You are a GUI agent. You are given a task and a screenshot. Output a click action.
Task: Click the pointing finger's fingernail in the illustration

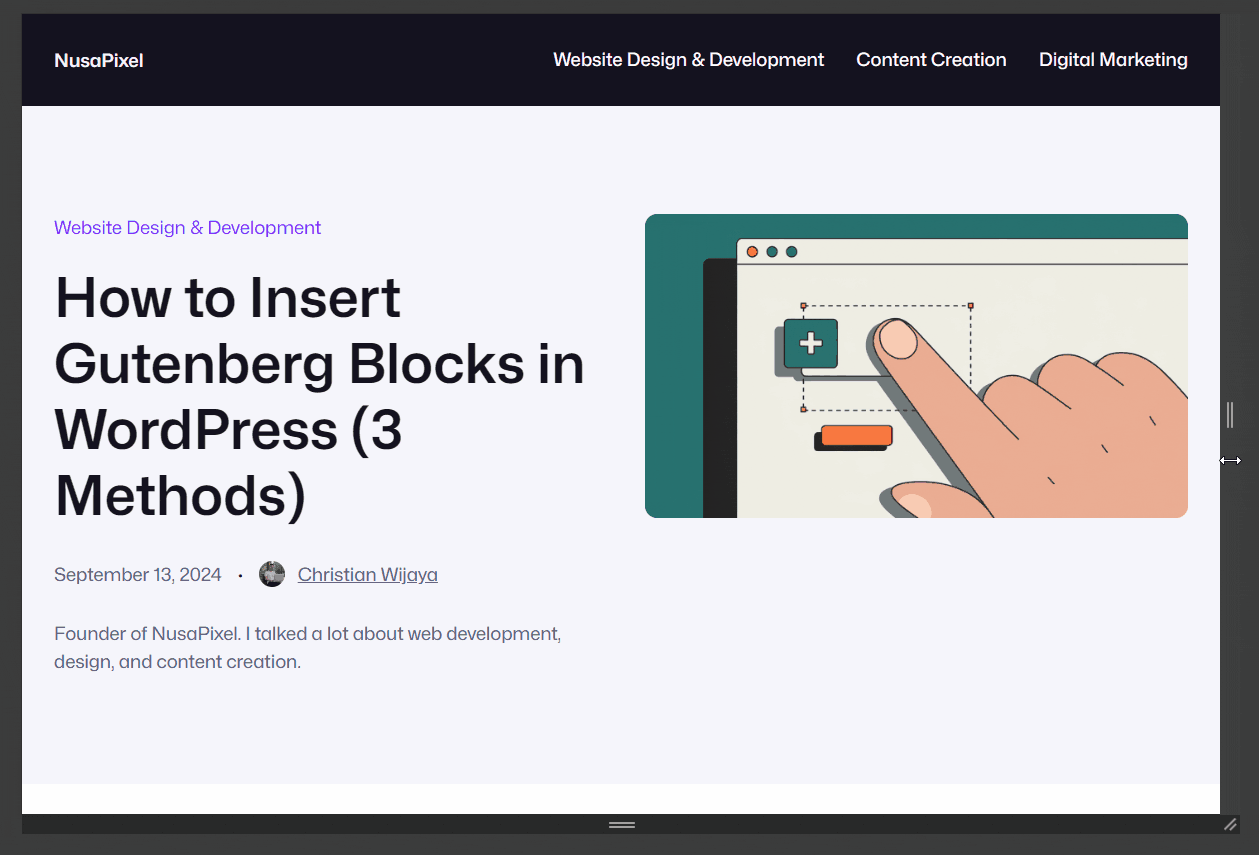coord(897,340)
